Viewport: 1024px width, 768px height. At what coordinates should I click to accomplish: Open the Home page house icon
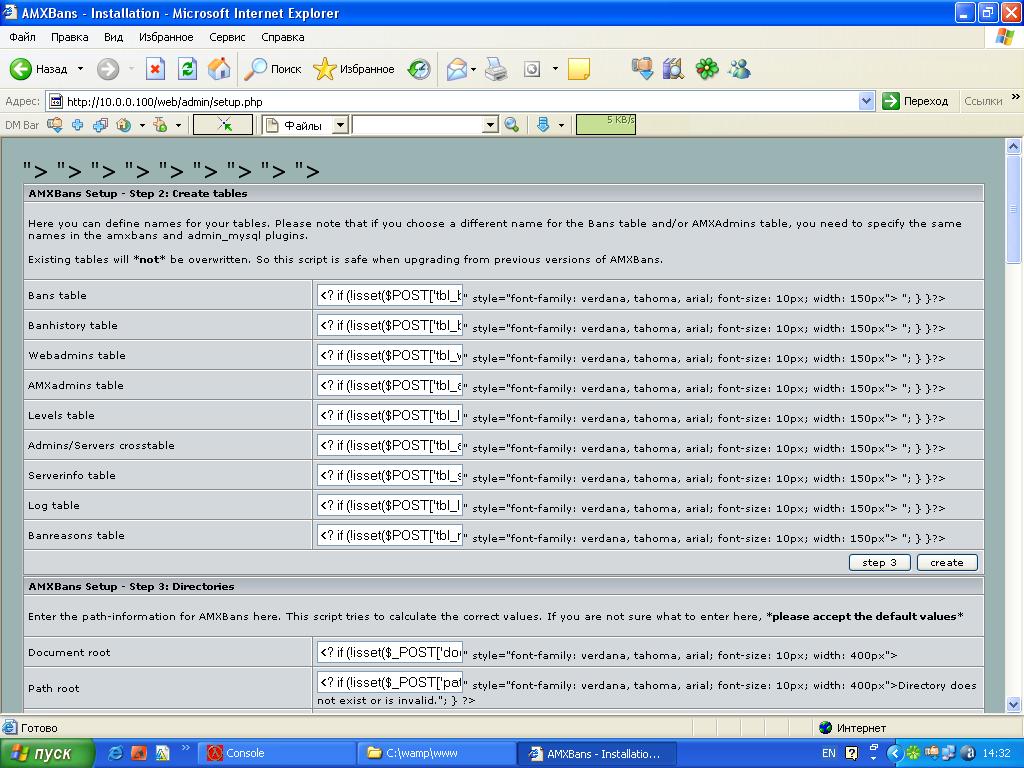coord(219,69)
